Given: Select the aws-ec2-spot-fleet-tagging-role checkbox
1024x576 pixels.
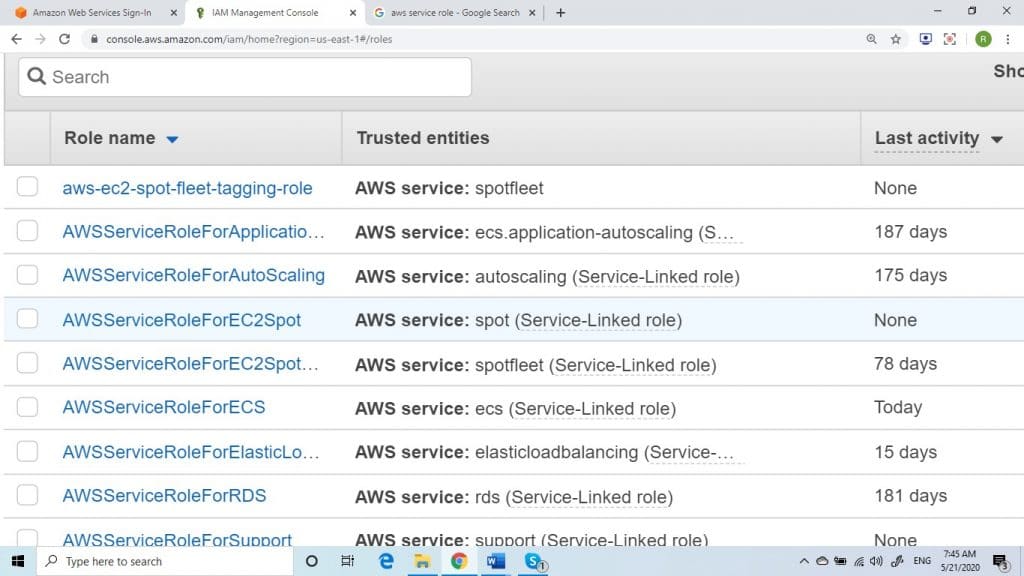Looking at the screenshot, I should tap(27, 187).
